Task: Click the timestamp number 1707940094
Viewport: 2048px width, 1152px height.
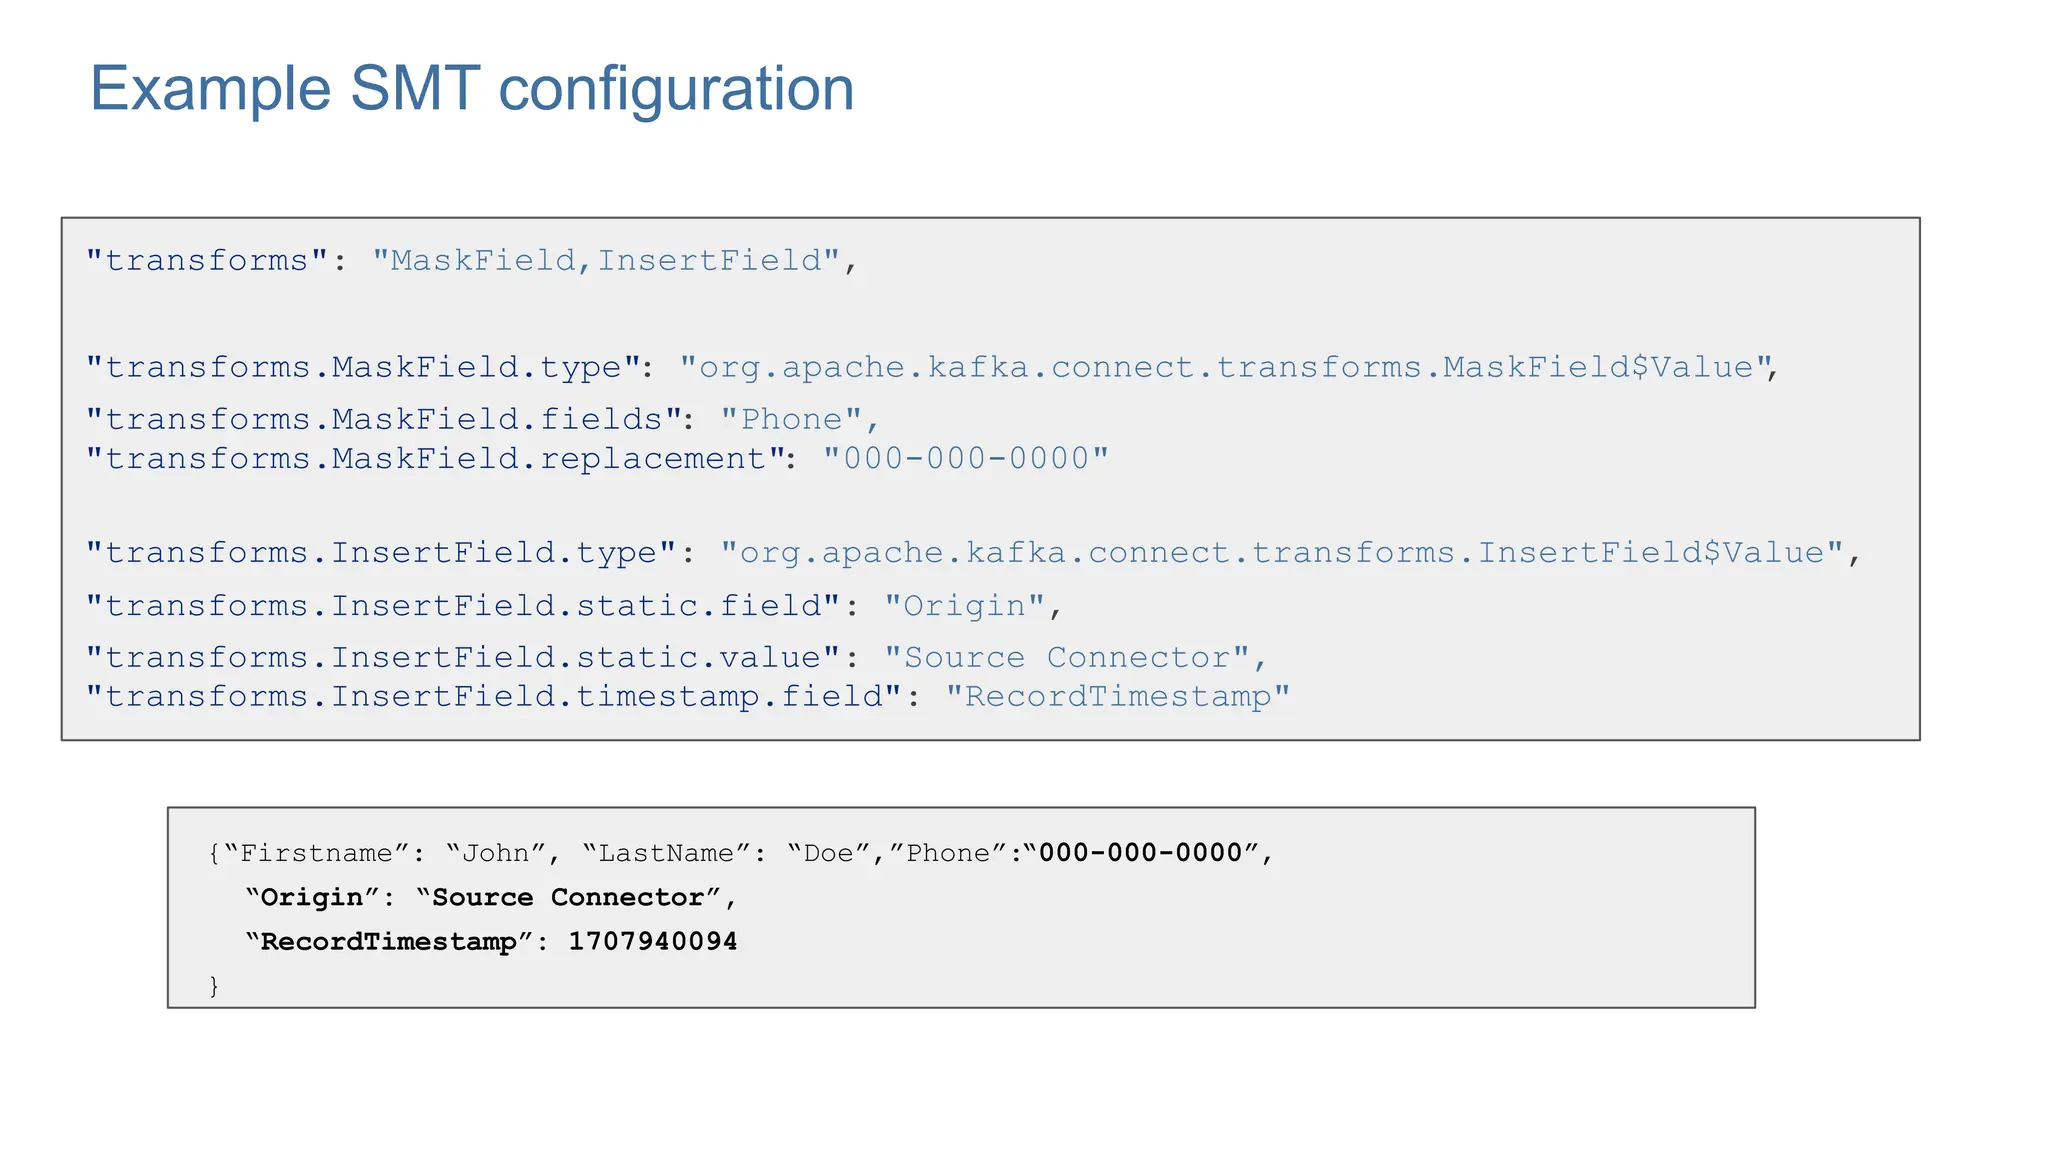Action: pos(652,942)
